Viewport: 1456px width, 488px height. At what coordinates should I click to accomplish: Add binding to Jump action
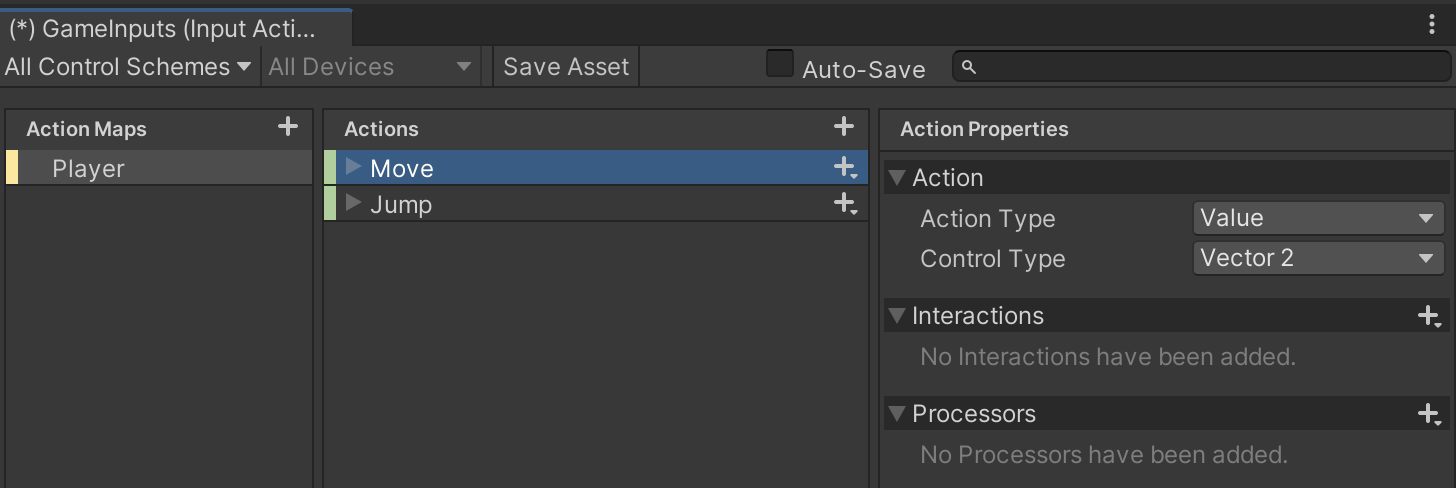tap(846, 205)
